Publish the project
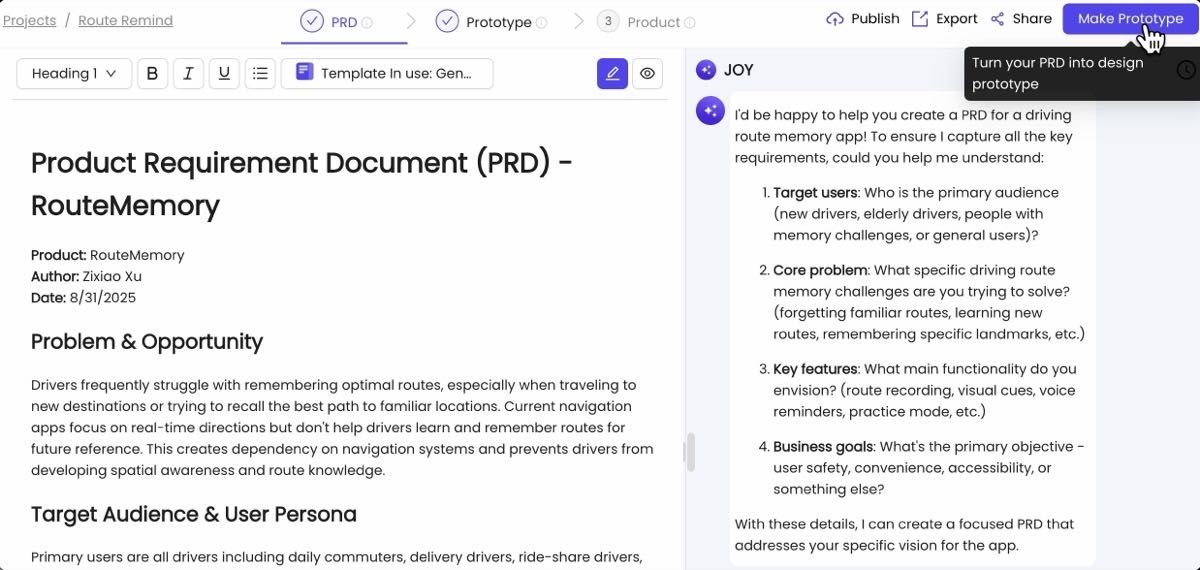Viewport: 1200px width, 570px height. point(862,19)
